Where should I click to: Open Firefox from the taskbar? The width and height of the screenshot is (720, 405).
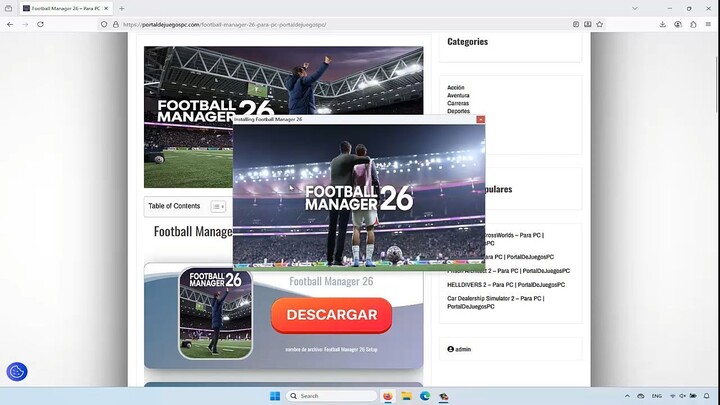click(x=388, y=396)
